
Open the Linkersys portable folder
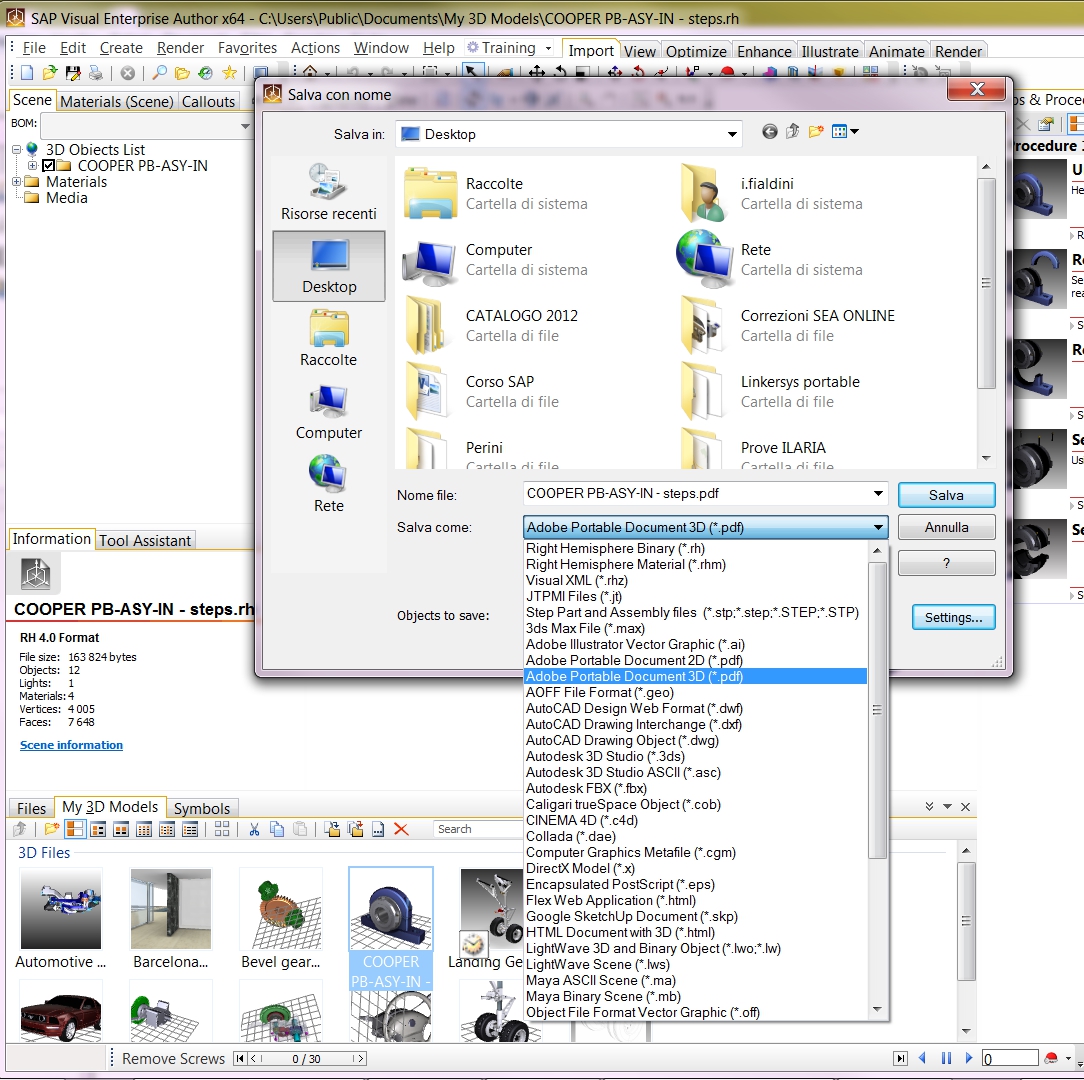pyautogui.click(x=770, y=391)
